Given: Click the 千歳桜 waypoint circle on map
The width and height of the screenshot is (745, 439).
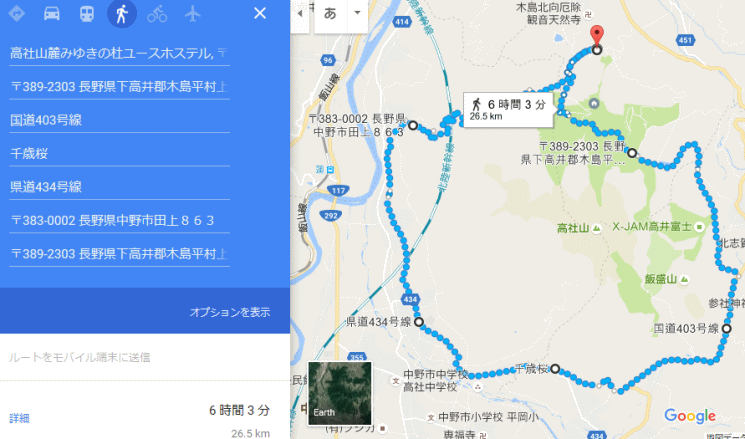Looking at the screenshot, I should click(x=554, y=369).
